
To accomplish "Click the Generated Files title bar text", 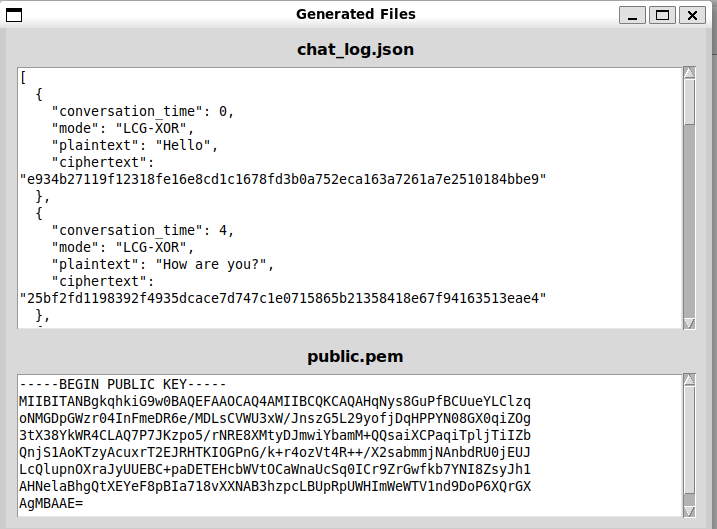I will 355,14.
